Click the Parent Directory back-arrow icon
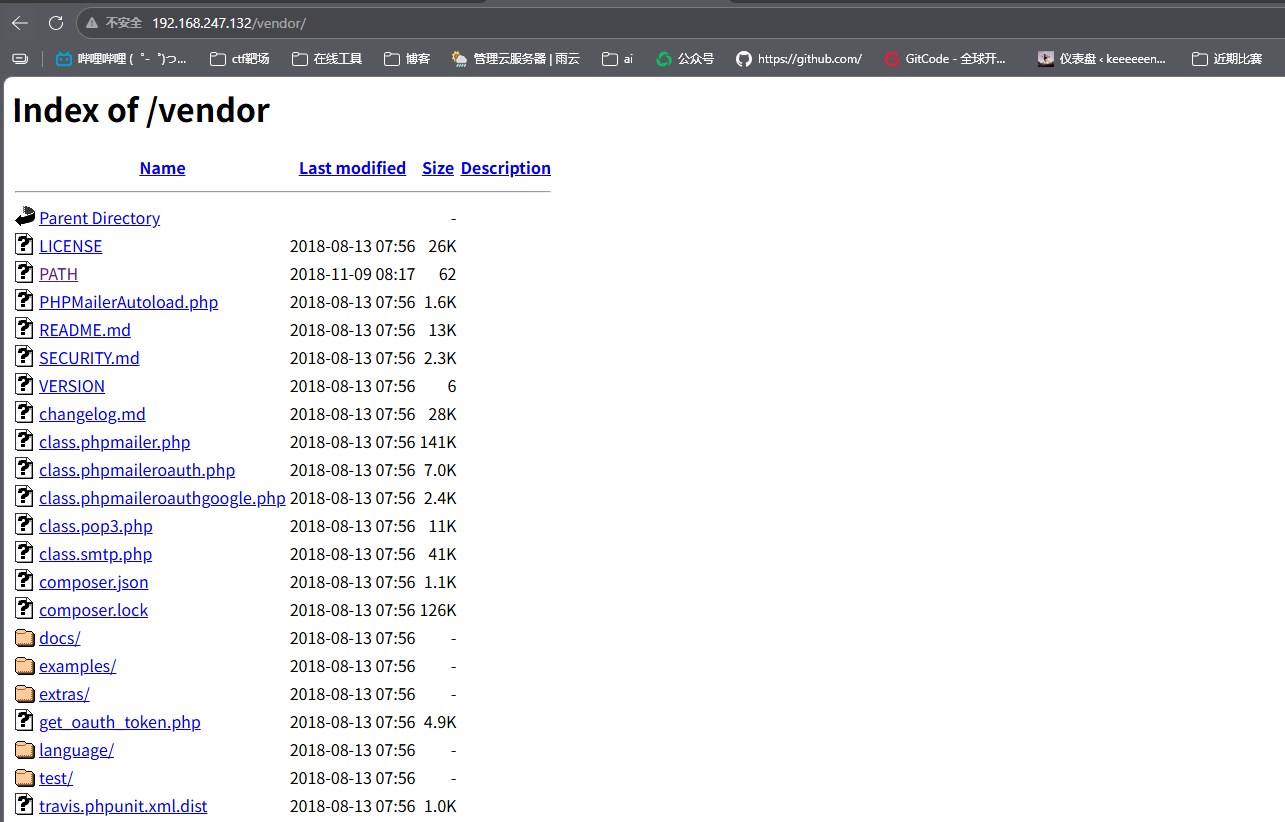The image size is (1285, 822). pyautogui.click(x=25, y=217)
